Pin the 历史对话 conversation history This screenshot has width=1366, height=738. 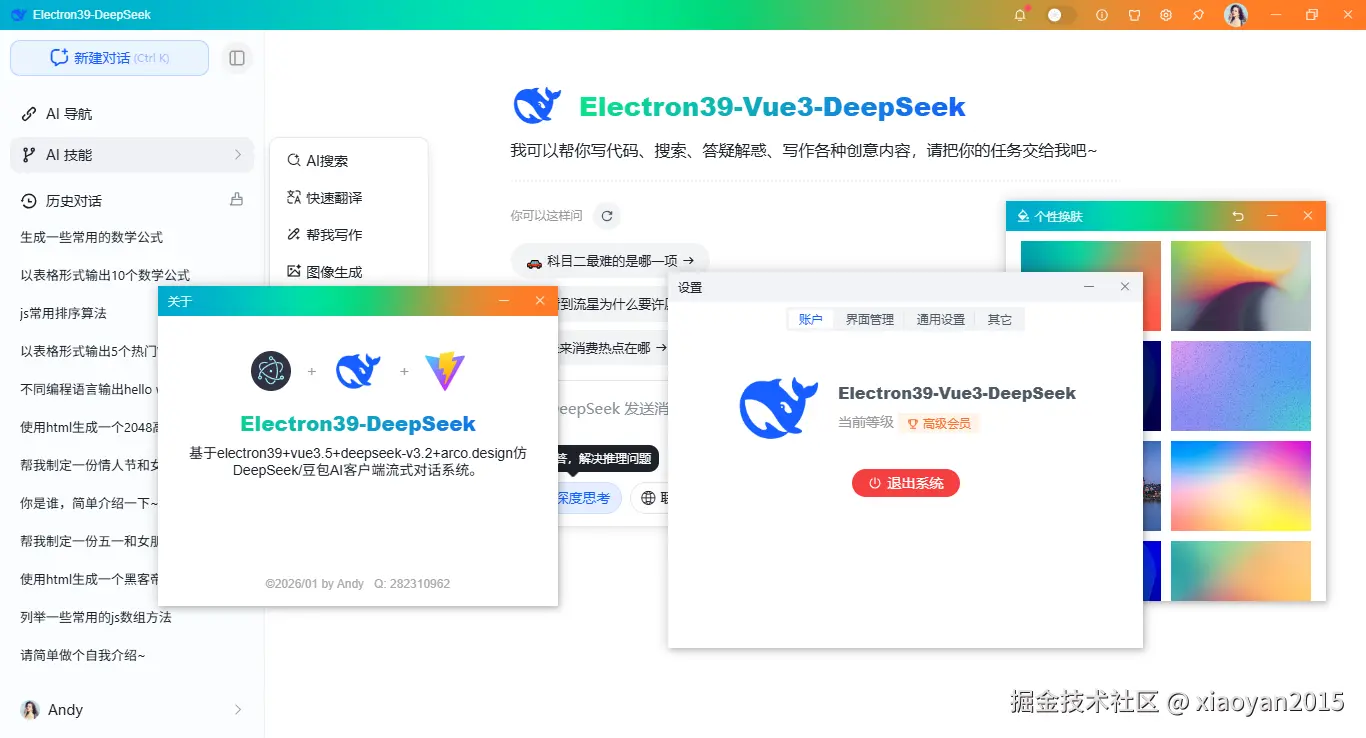click(x=236, y=199)
